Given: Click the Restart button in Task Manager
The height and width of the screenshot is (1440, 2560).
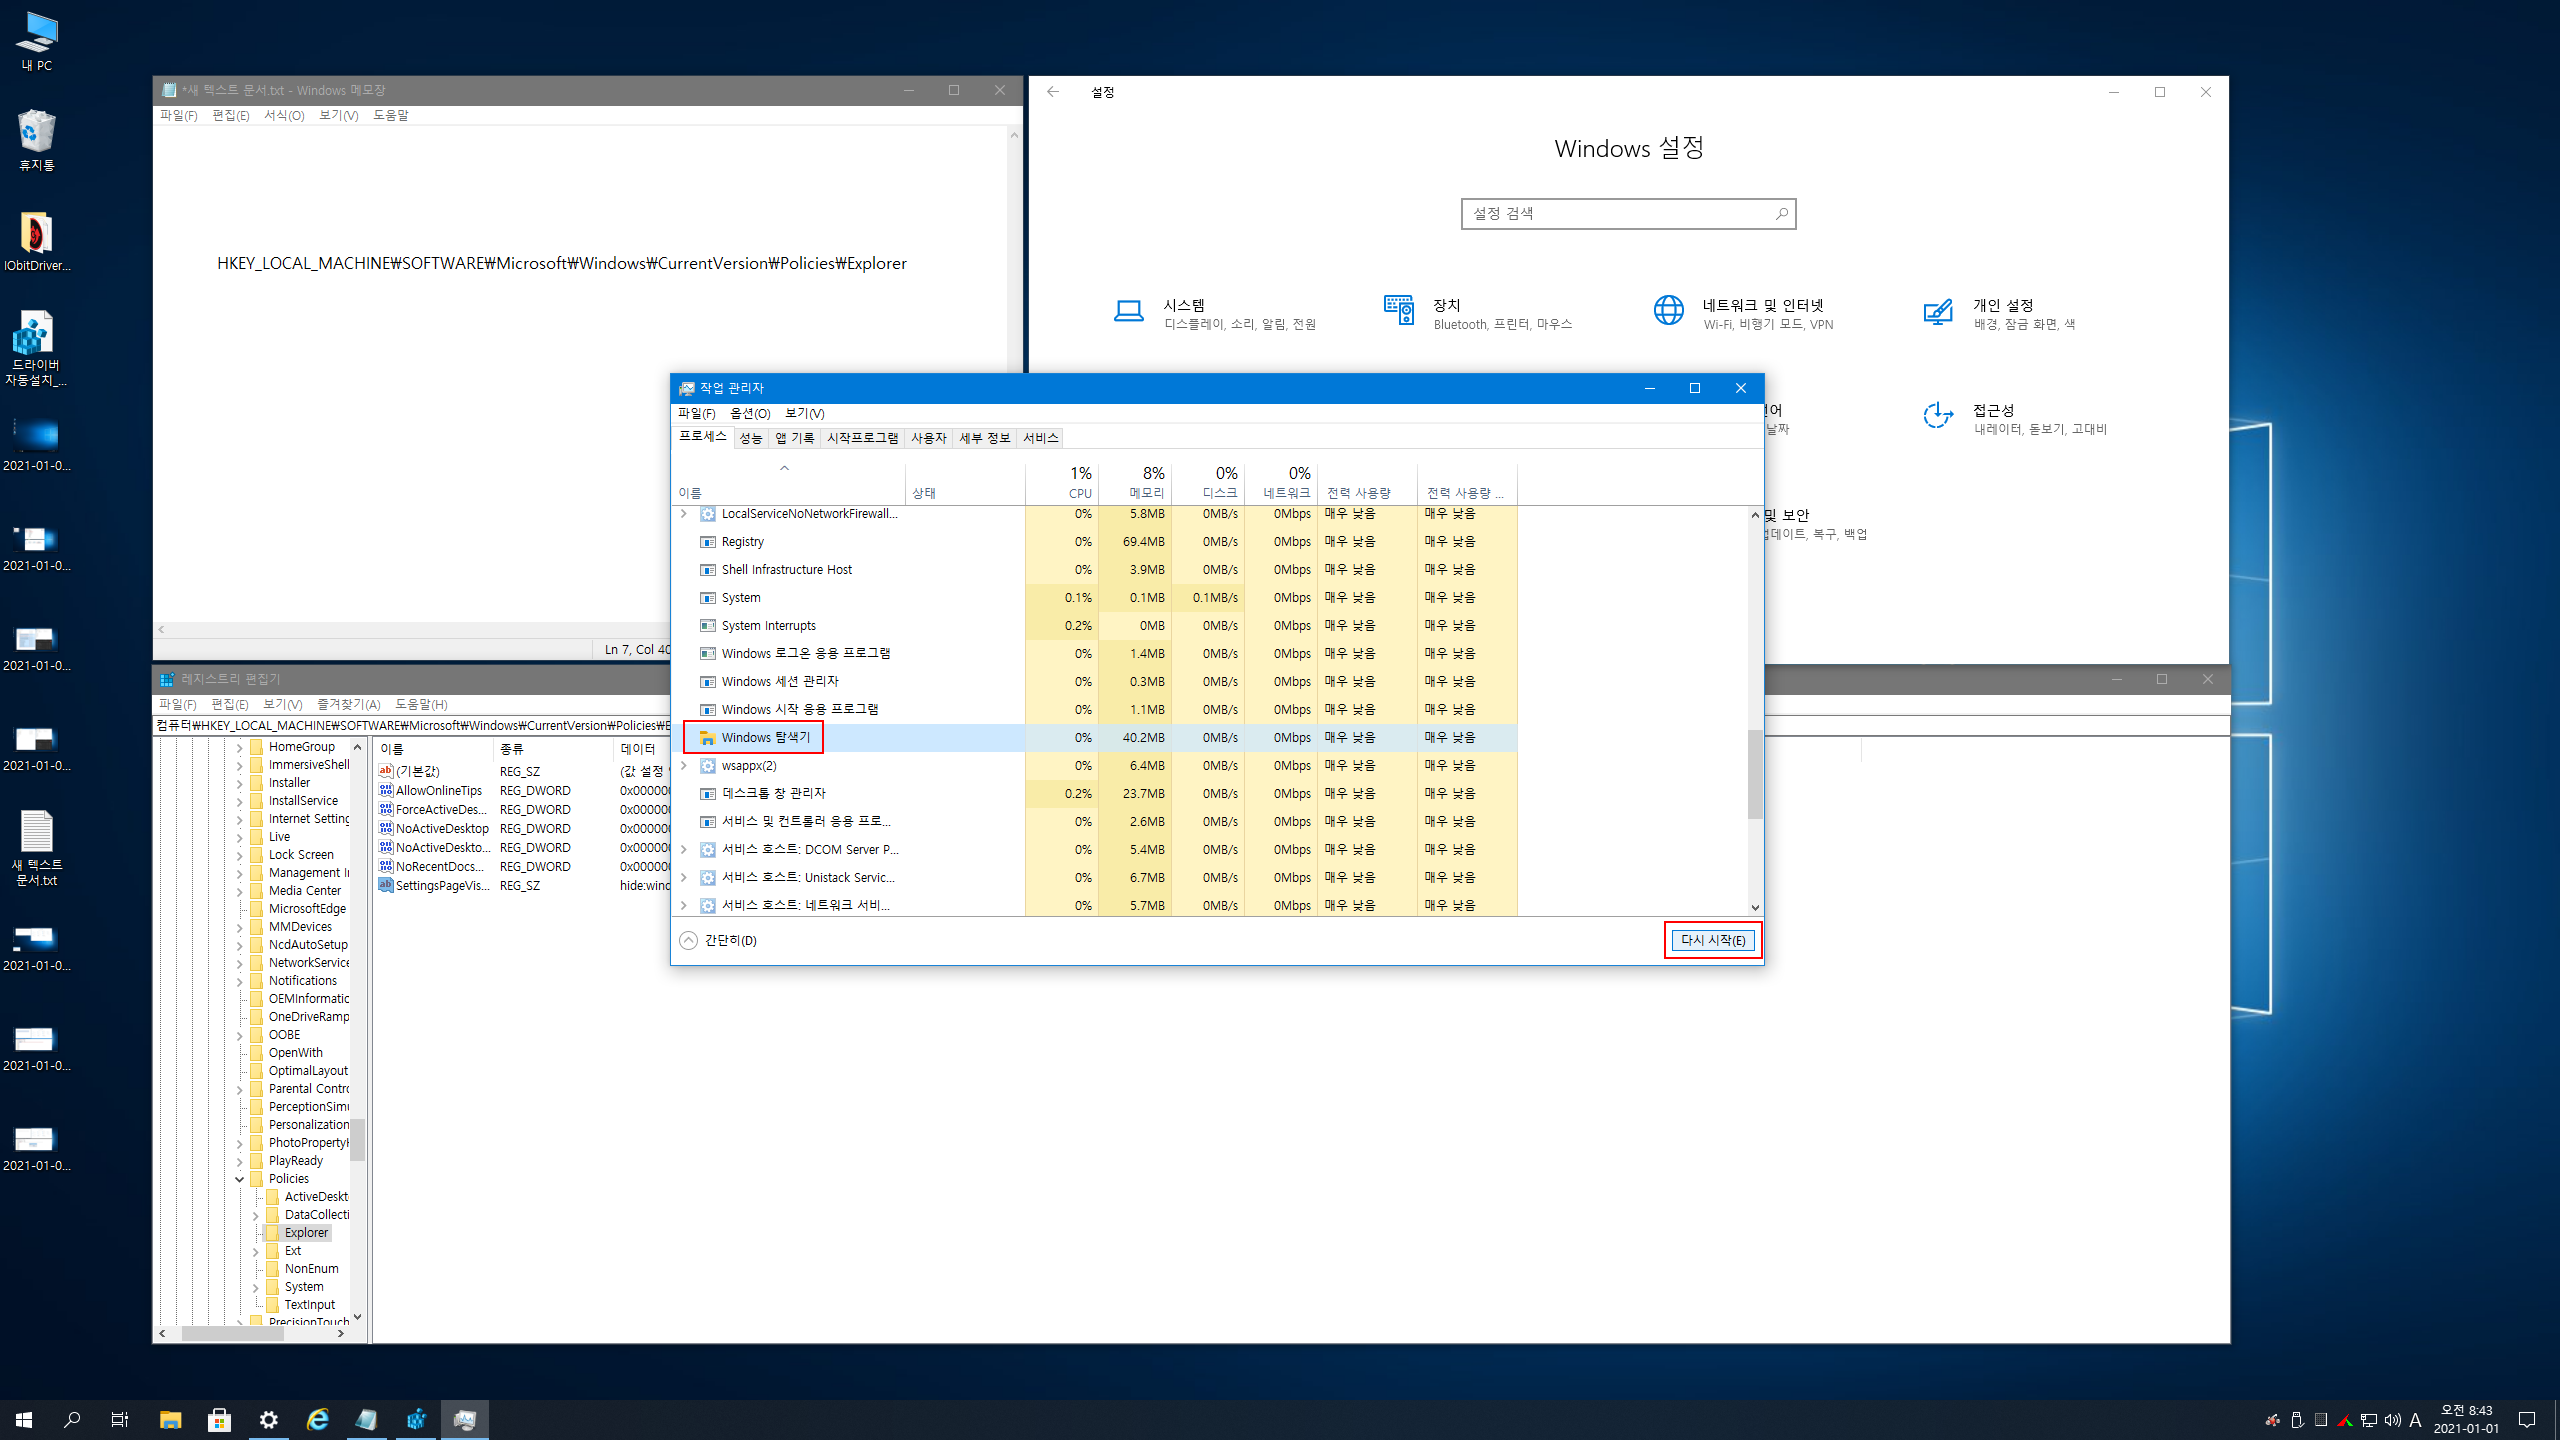Looking at the screenshot, I should click(1712, 940).
